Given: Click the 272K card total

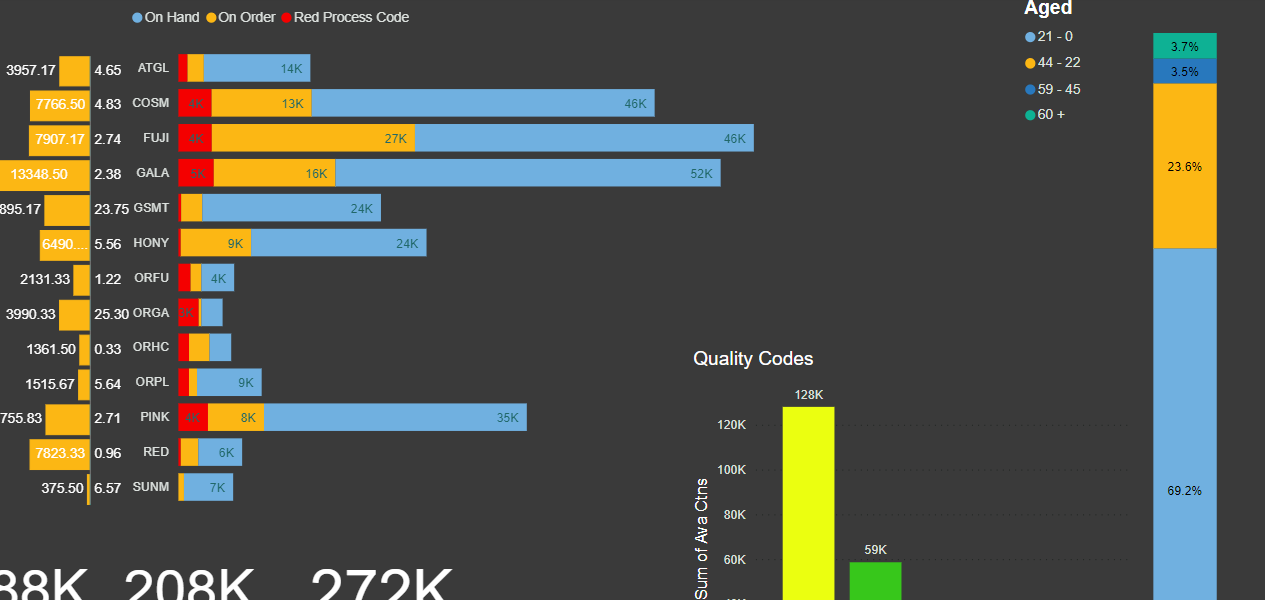Looking at the screenshot, I should click(x=382, y=585).
